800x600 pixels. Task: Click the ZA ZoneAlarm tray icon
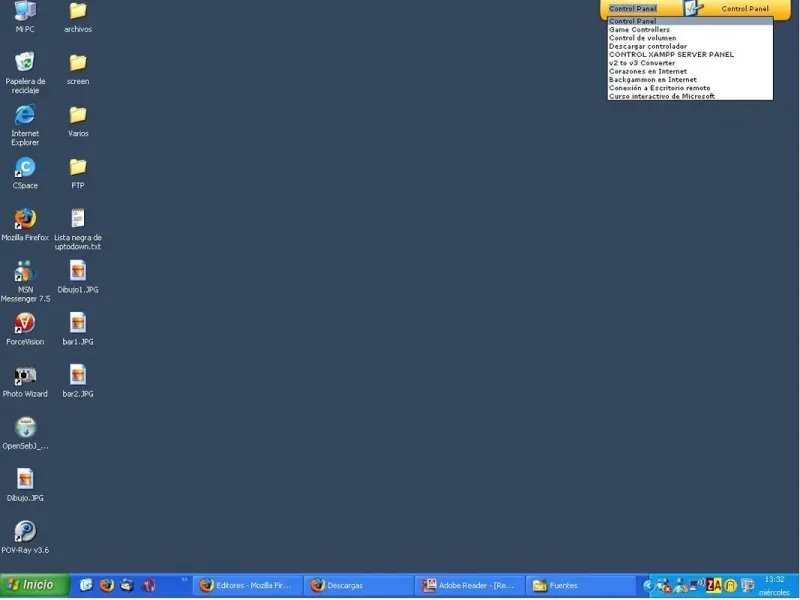[714, 585]
